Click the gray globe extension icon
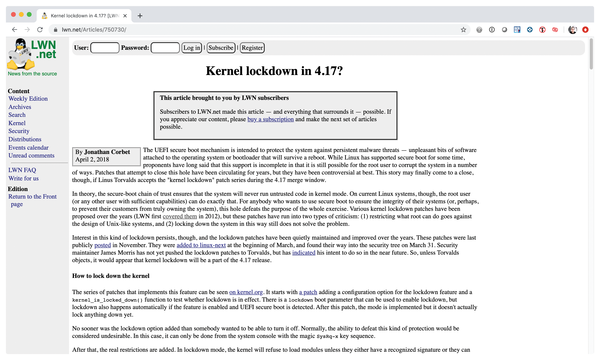 479,29
